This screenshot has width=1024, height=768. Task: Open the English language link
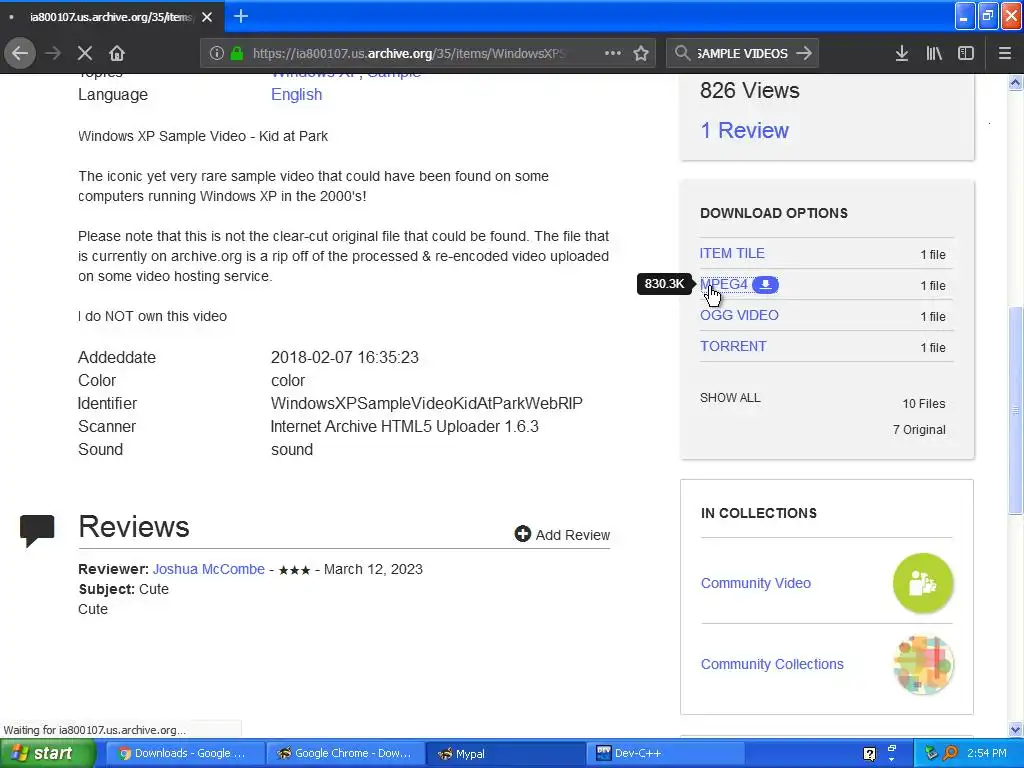296,95
